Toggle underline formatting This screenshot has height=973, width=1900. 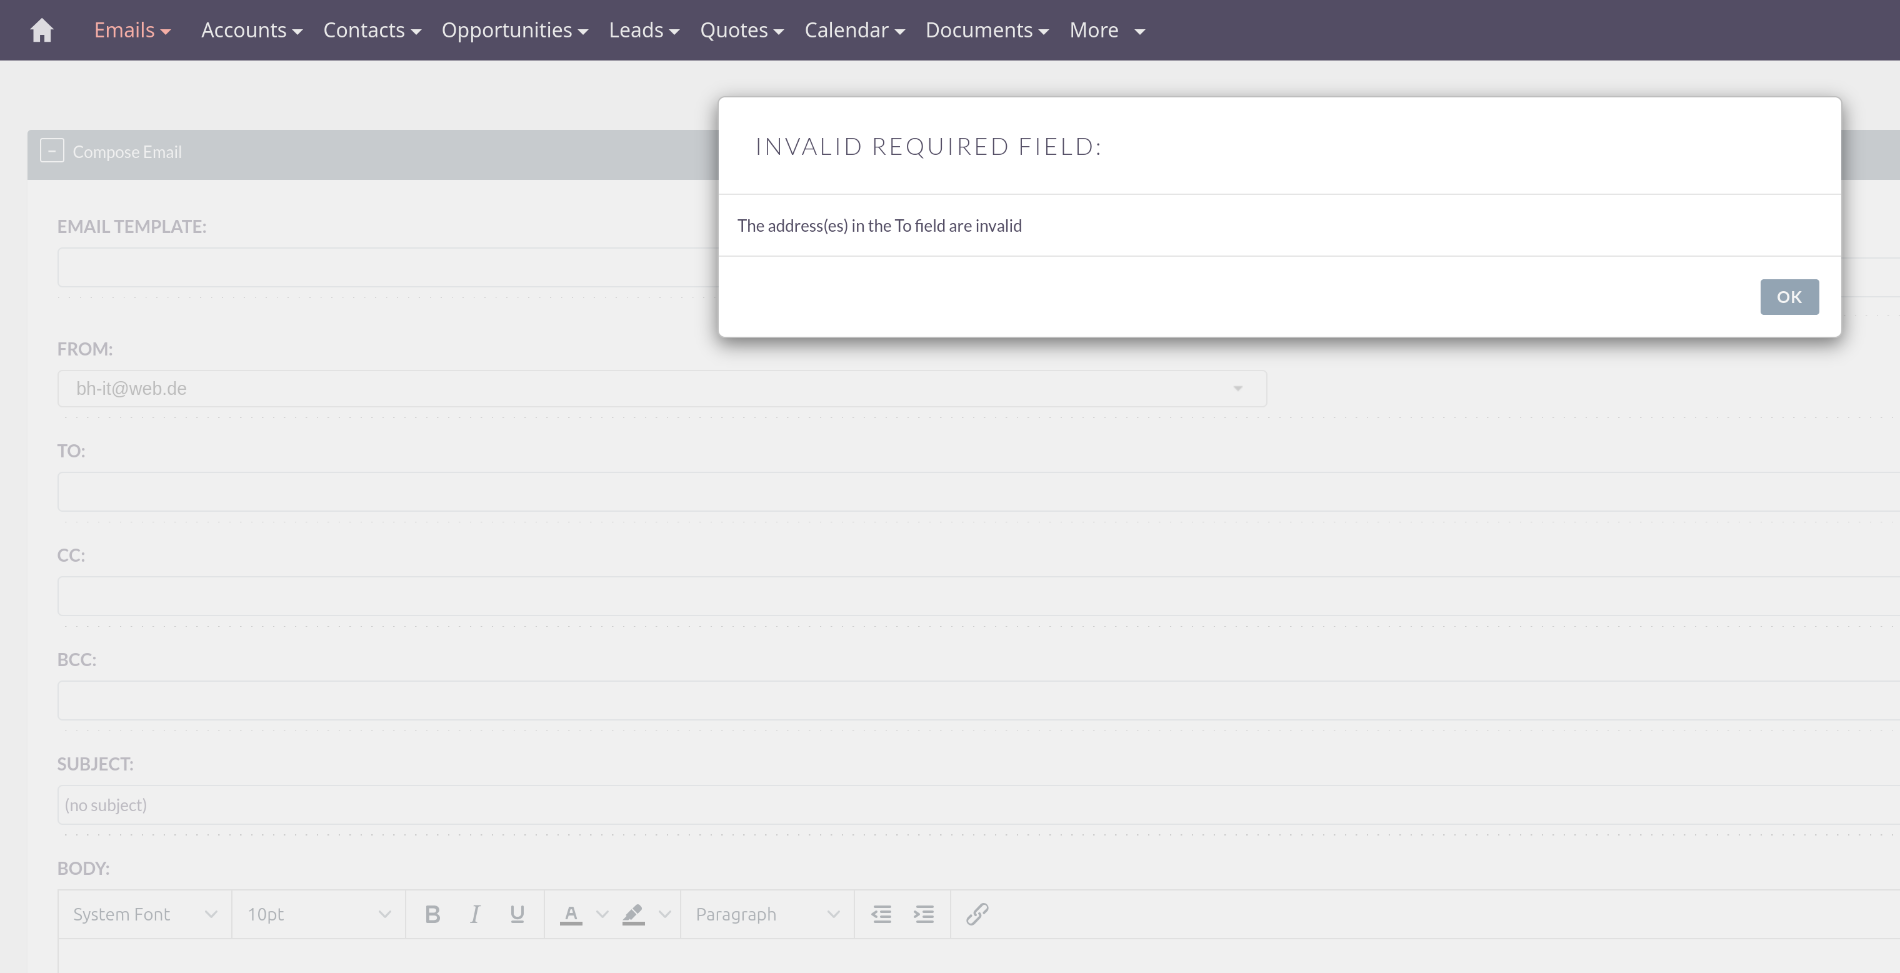click(x=517, y=914)
